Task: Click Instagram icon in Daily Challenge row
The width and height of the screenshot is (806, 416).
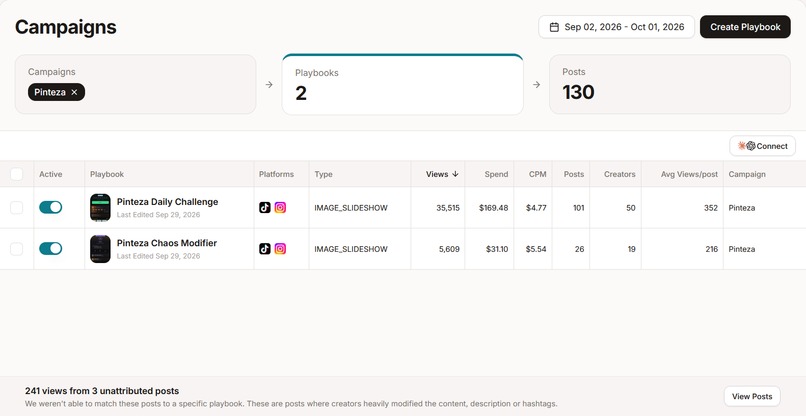Action: coord(280,208)
